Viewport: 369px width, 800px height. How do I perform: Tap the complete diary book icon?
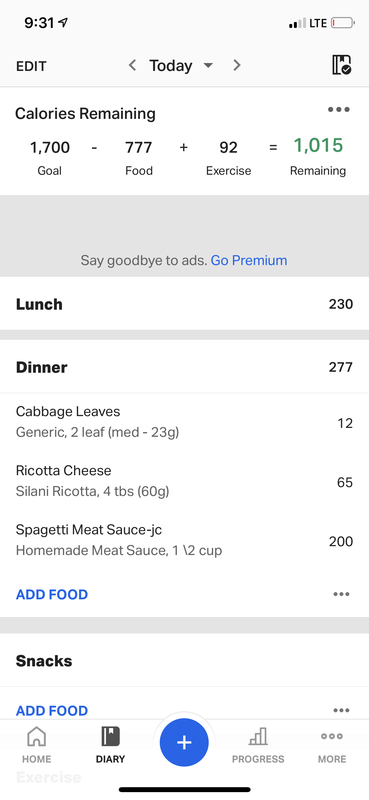tap(341, 65)
